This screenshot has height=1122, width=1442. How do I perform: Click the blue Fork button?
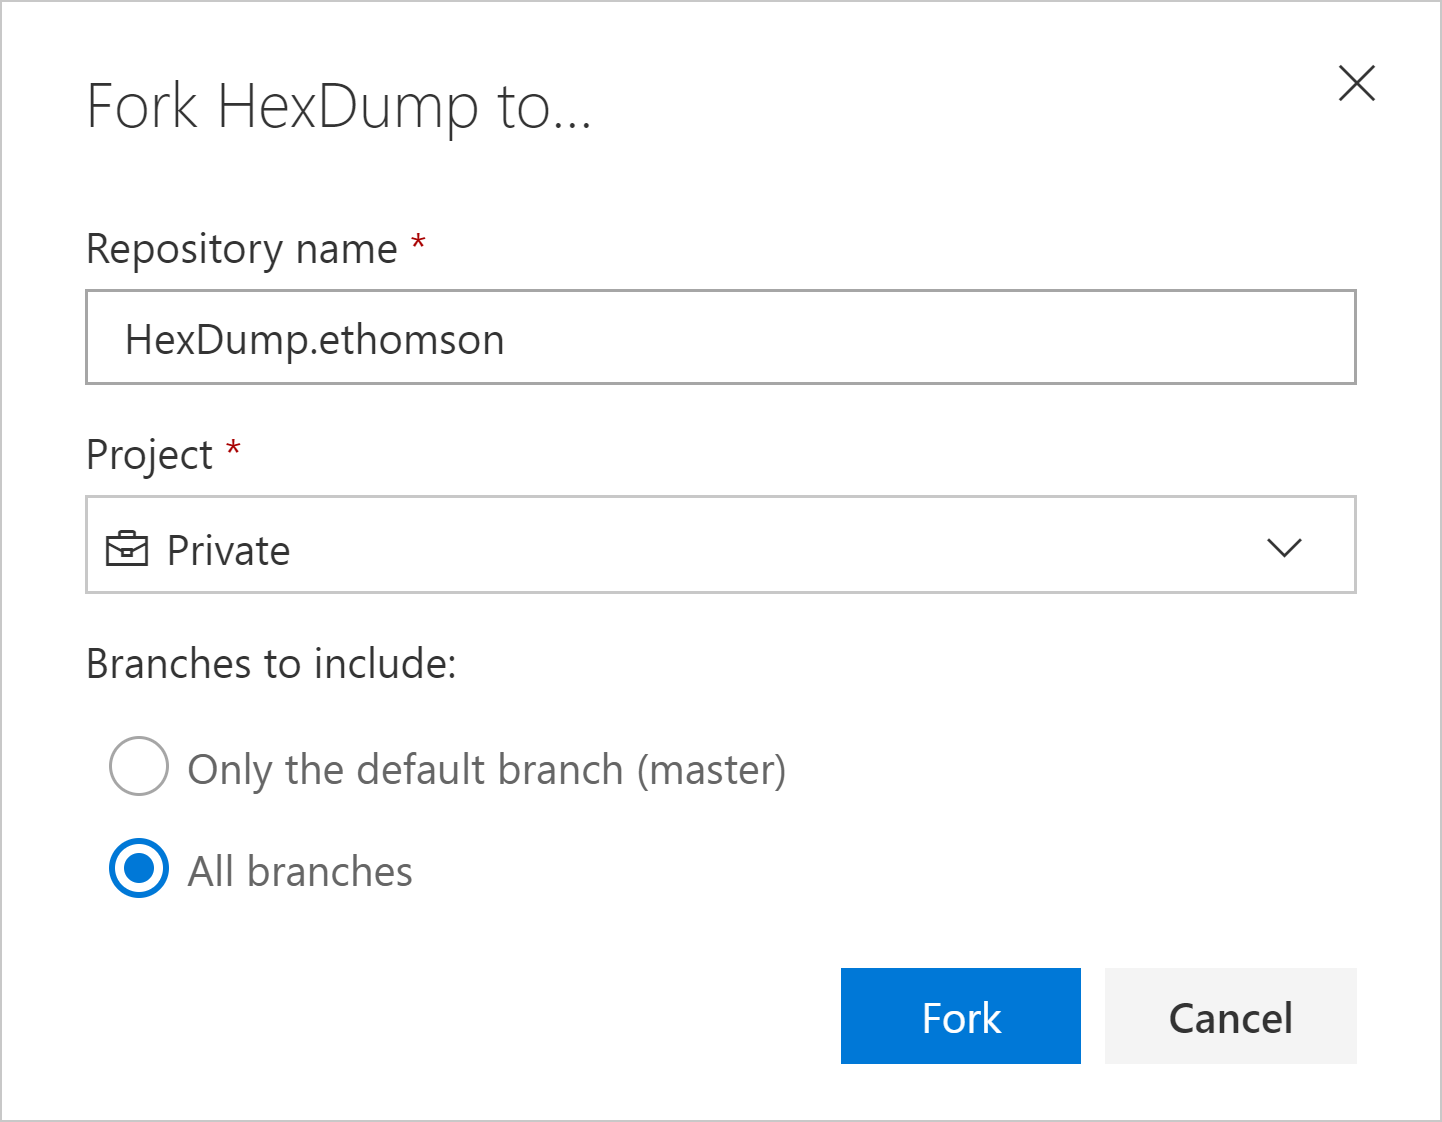(x=961, y=1016)
